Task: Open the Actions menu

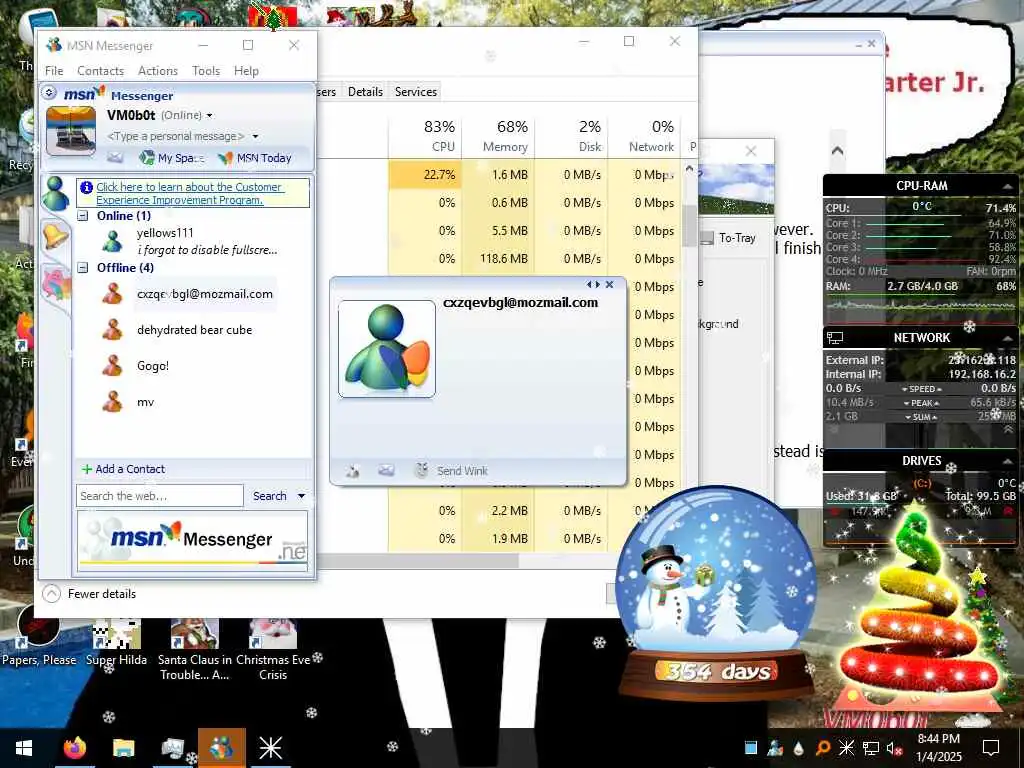Action: point(157,71)
